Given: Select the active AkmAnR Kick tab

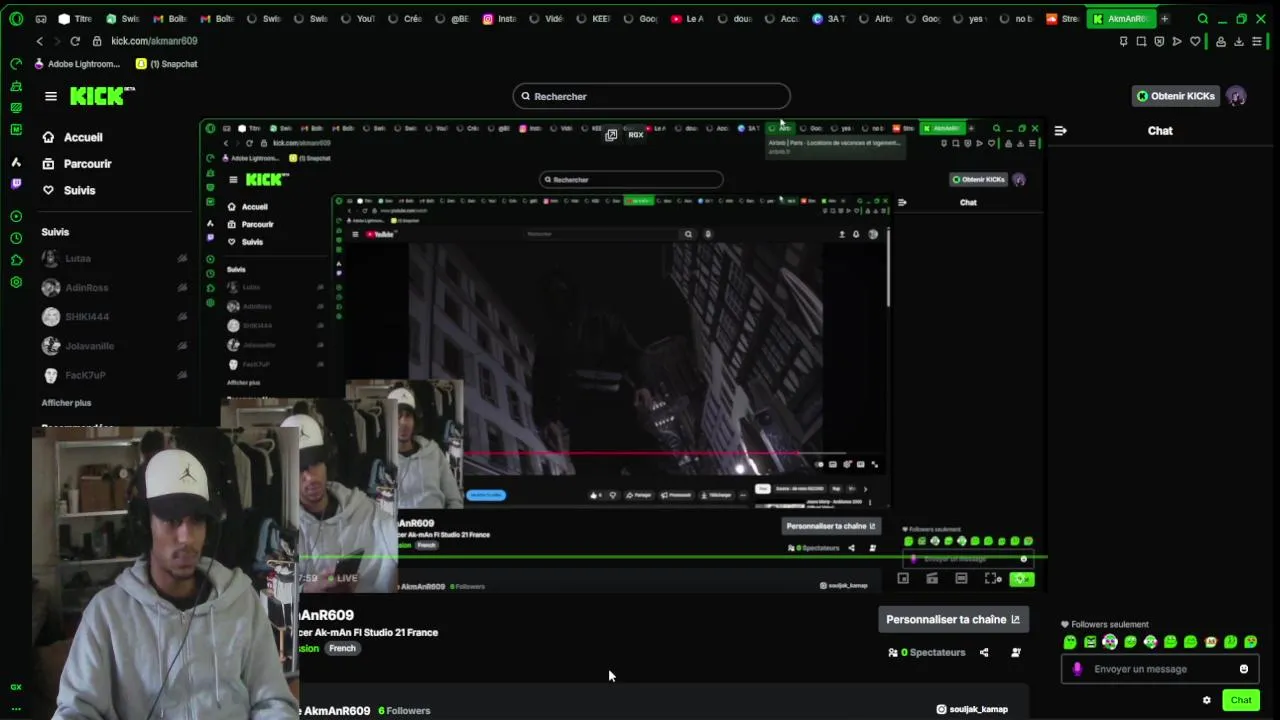Looking at the screenshot, I should [x=1120, y=18].
